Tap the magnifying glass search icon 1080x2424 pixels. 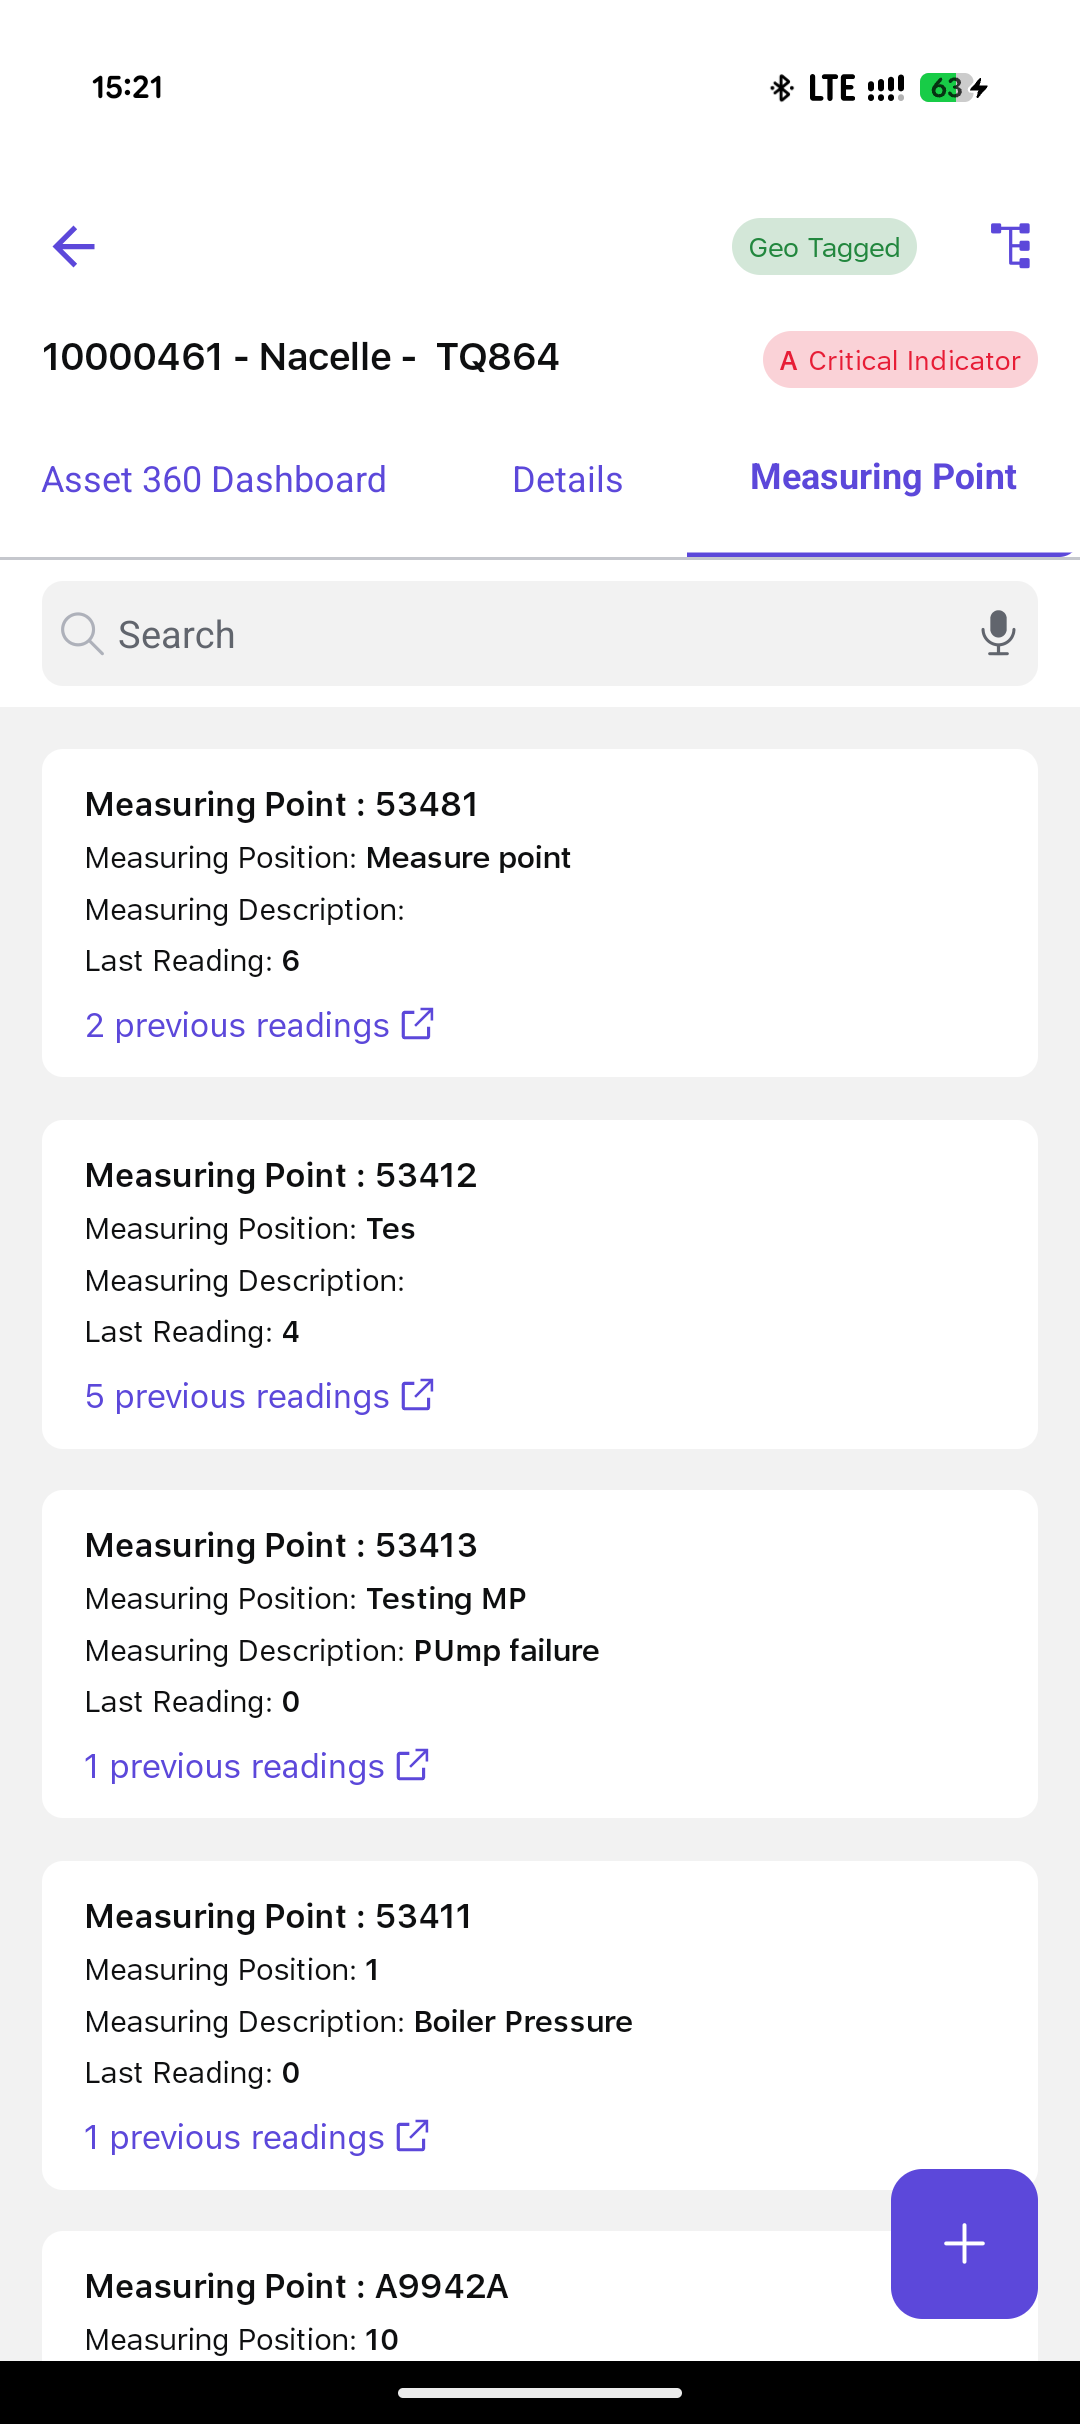coord(82,634)
